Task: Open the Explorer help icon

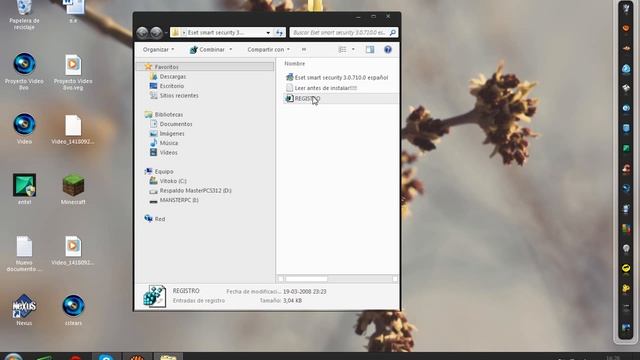Action: 388,49
